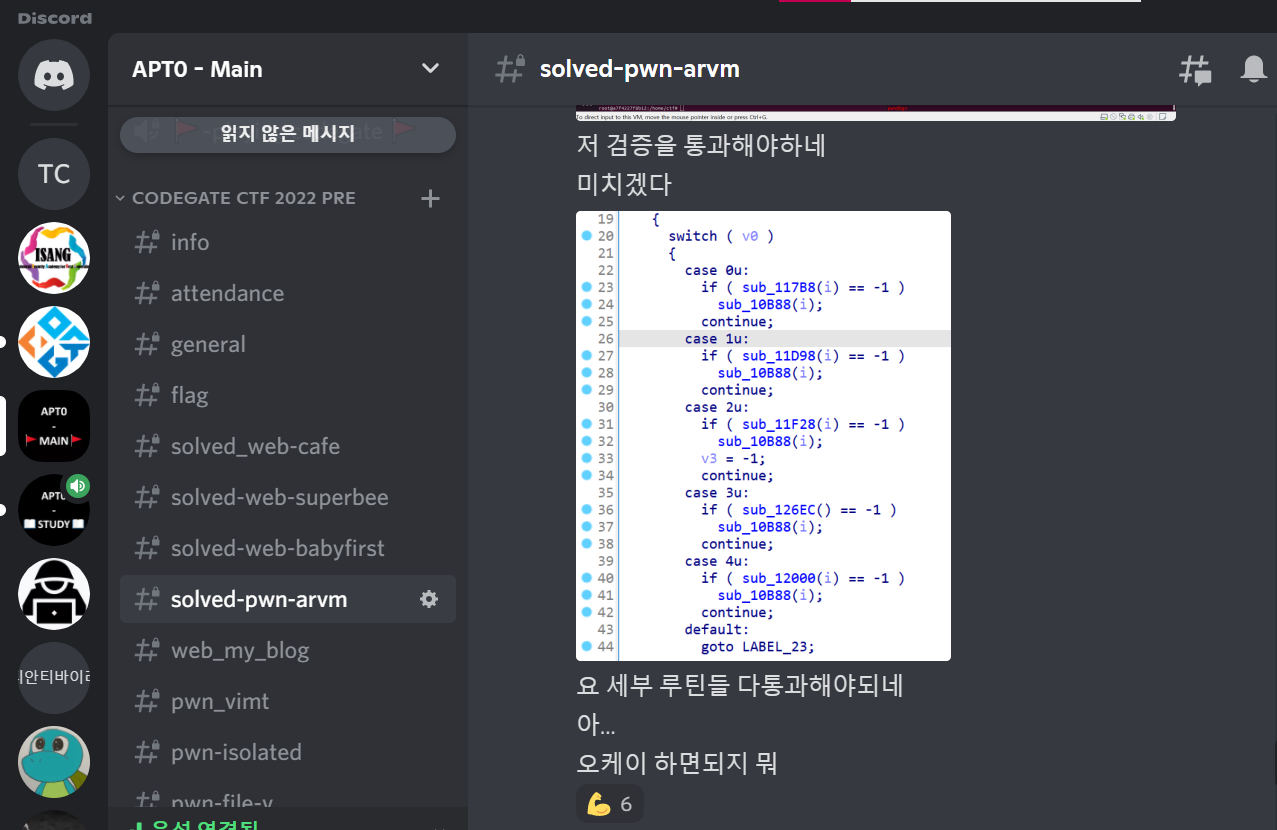Open the solved-web-superbee channel
This screenshot has height=830, width=1277.
click(x=288, y=497)
